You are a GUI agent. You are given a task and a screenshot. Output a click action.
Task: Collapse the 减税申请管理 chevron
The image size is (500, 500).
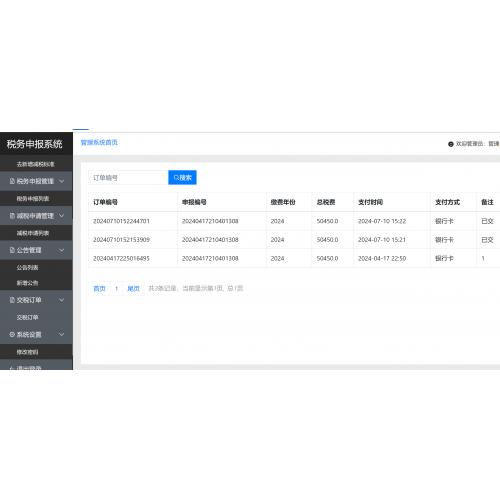[x=62, y=216]
